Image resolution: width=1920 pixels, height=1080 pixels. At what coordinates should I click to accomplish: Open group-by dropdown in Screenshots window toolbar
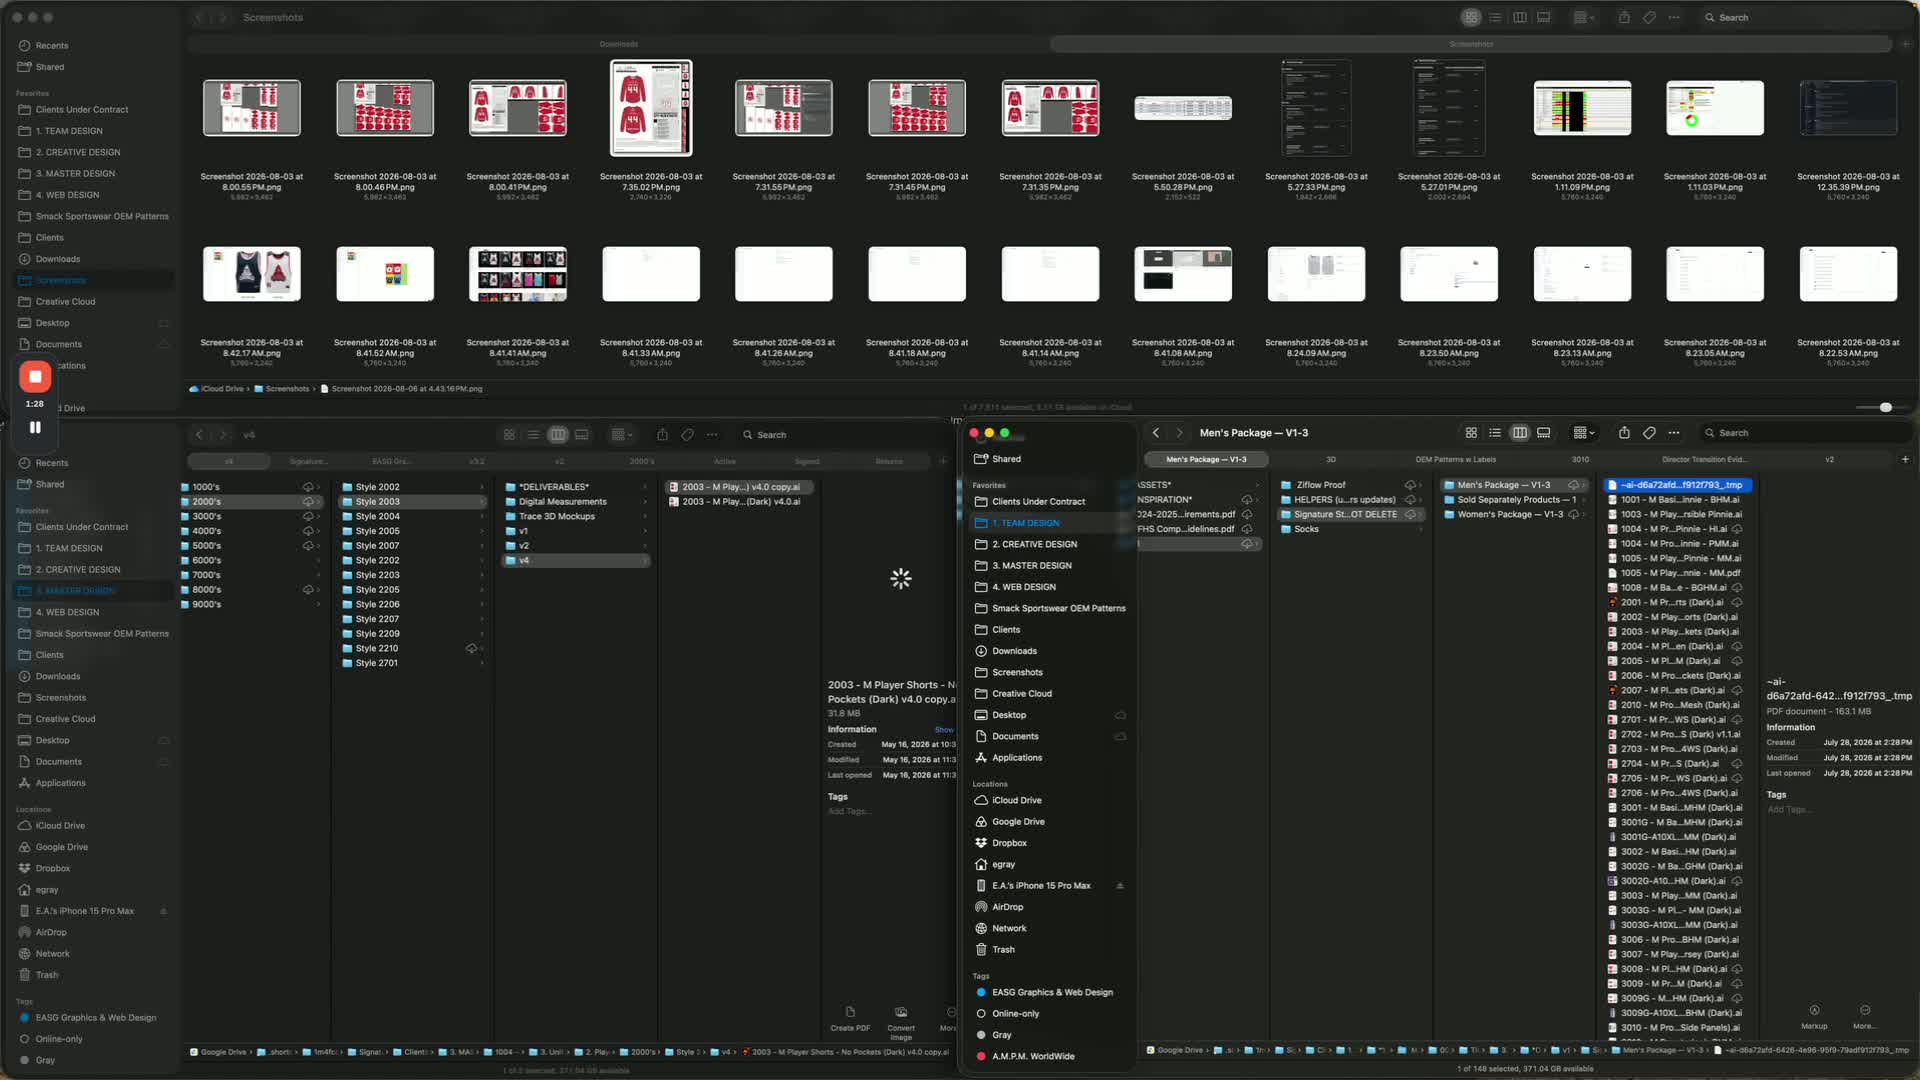point(1584,17)
